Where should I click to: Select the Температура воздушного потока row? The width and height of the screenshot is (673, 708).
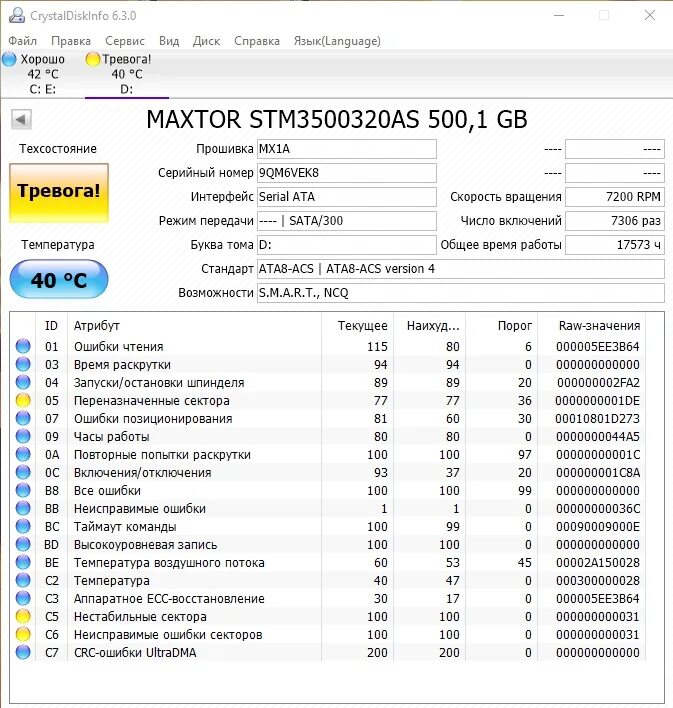click(327, 562)
